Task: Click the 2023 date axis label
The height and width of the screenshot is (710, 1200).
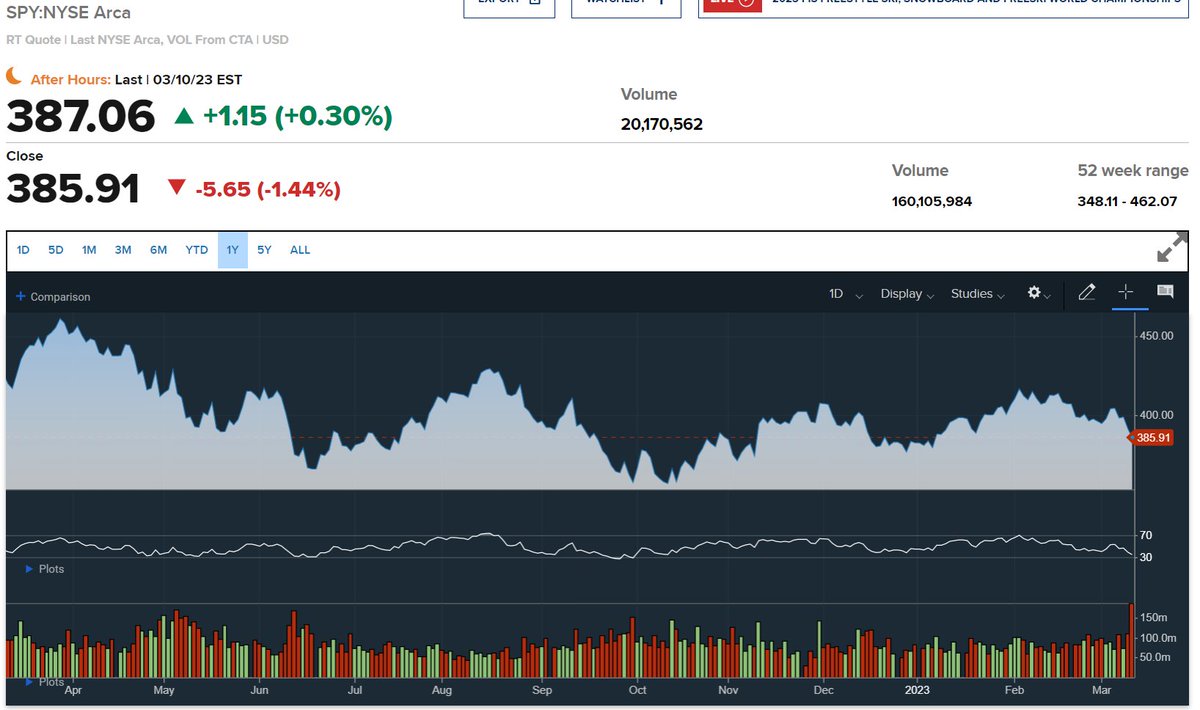Action: tap(918, 690)
